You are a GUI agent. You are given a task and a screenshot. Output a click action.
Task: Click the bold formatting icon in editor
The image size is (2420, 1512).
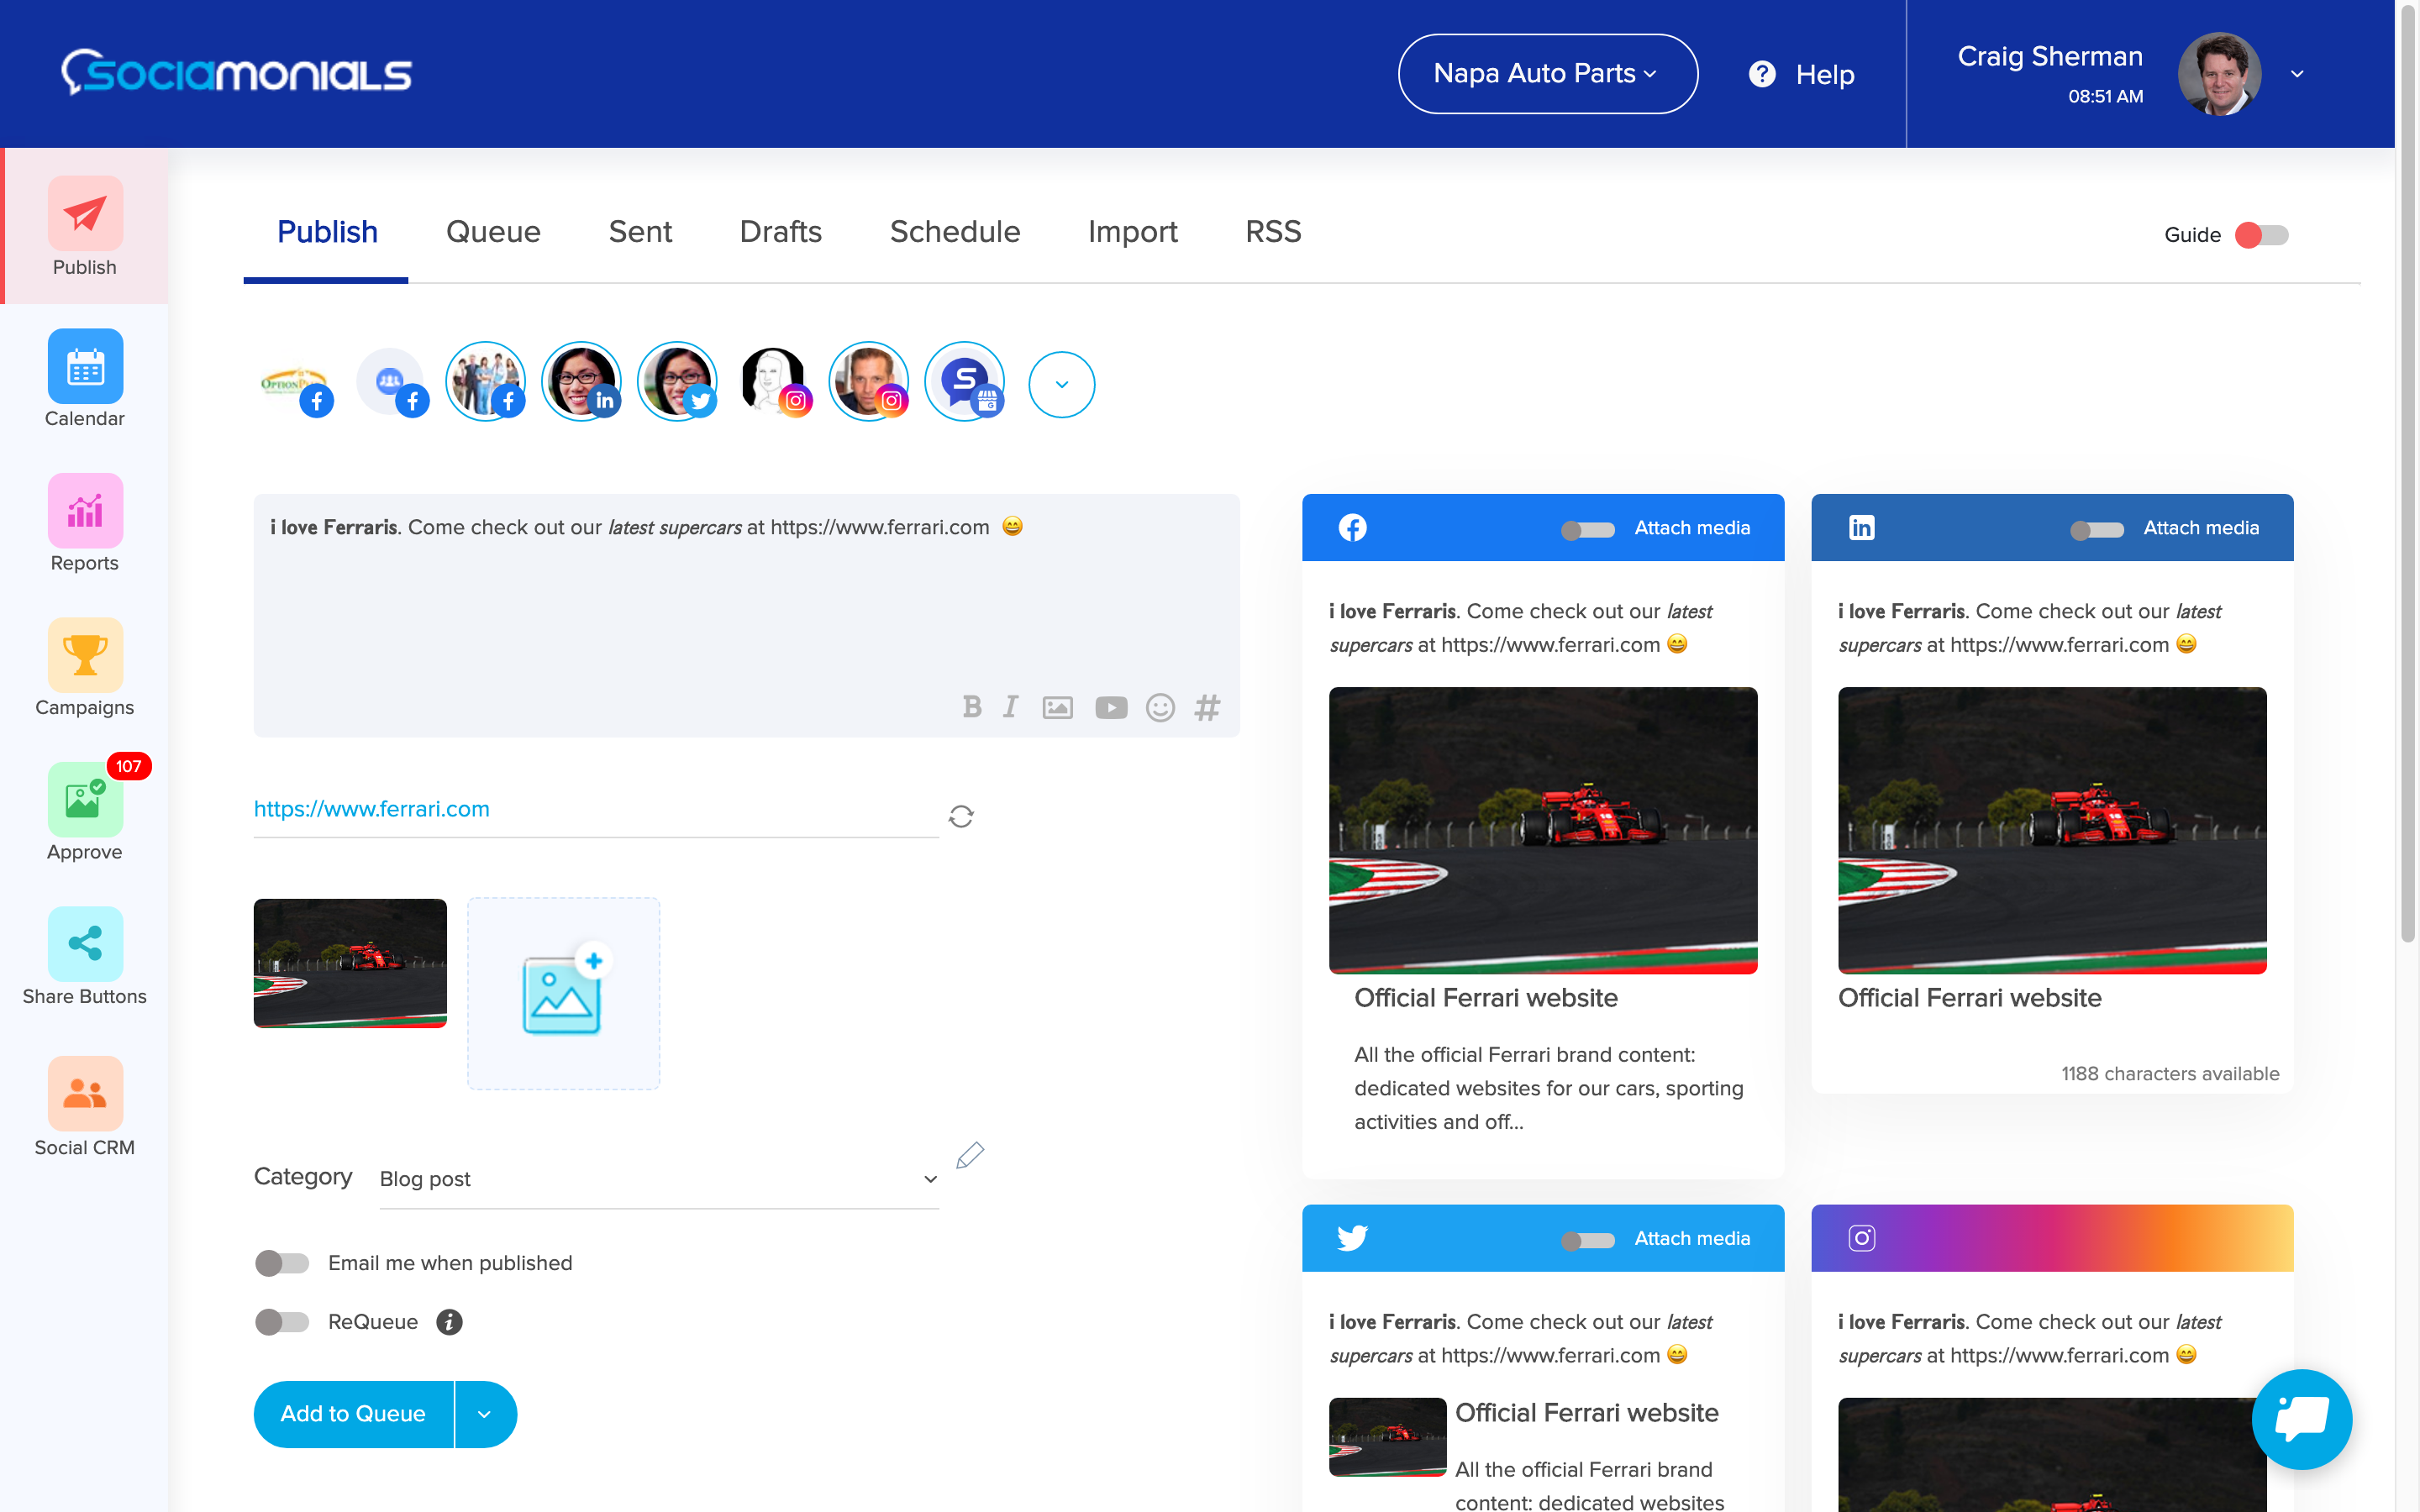[971, 707]
